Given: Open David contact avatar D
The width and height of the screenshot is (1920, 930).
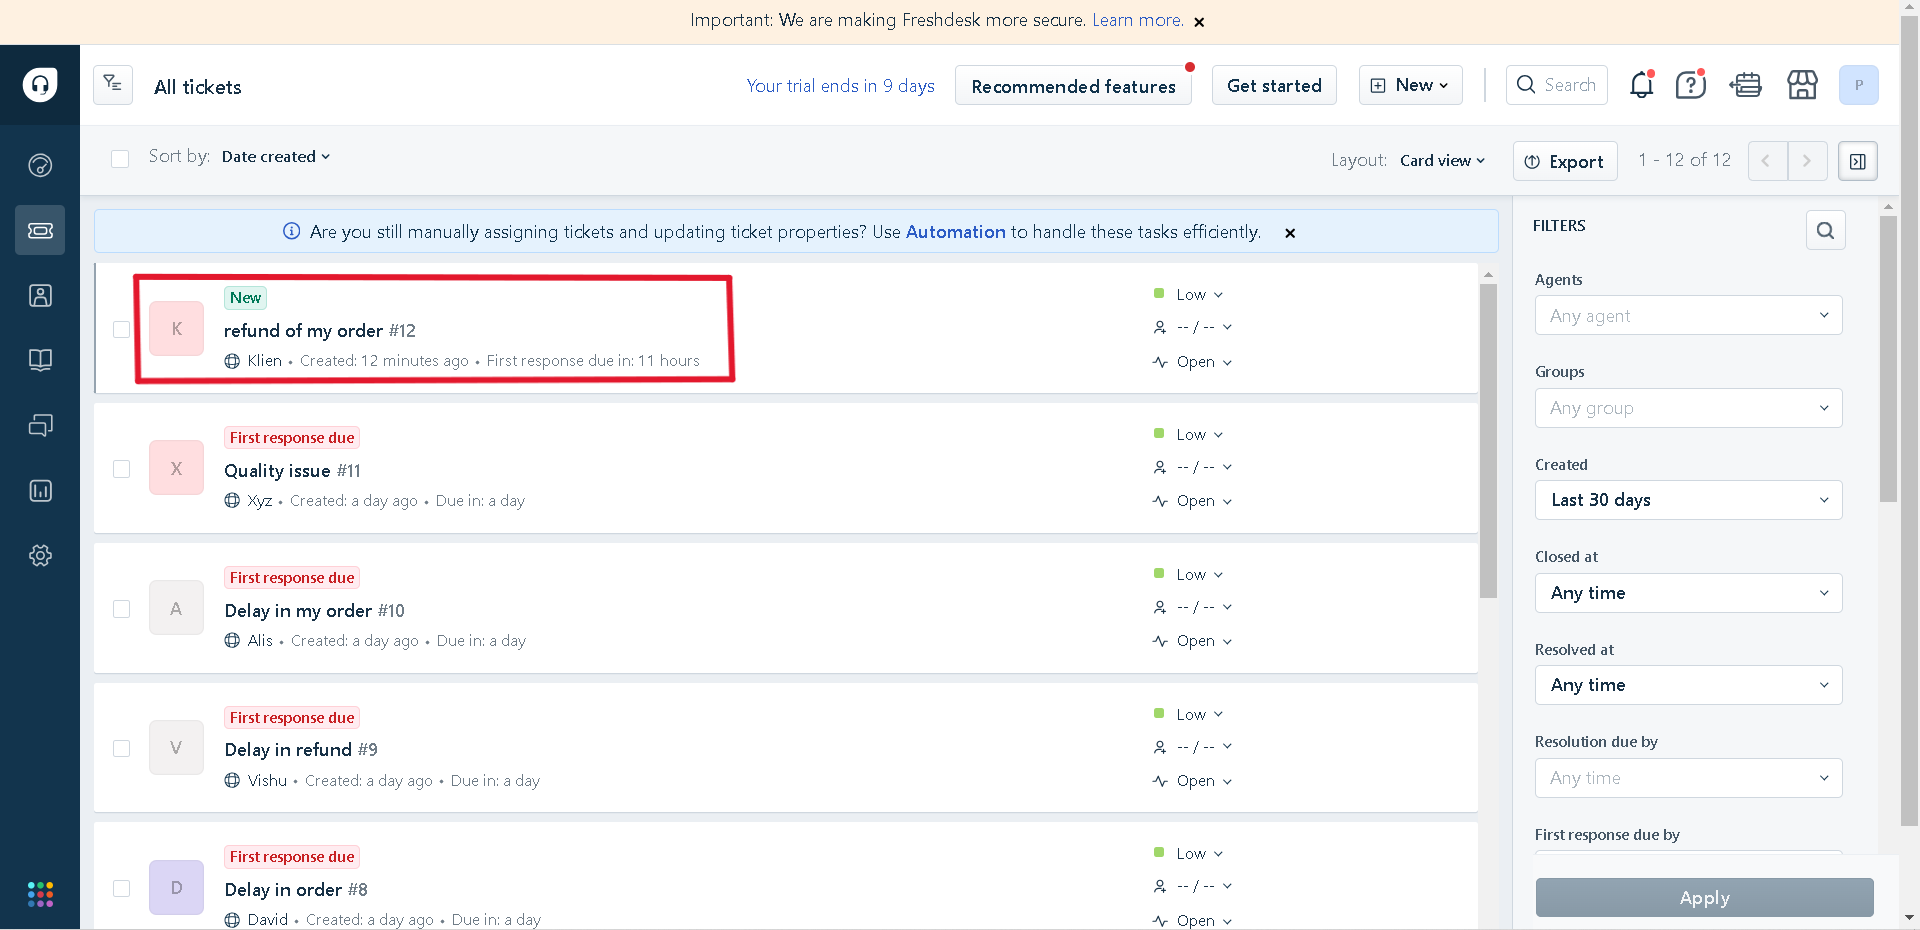Looking at the screenshot, I should (x=176, y=888).
